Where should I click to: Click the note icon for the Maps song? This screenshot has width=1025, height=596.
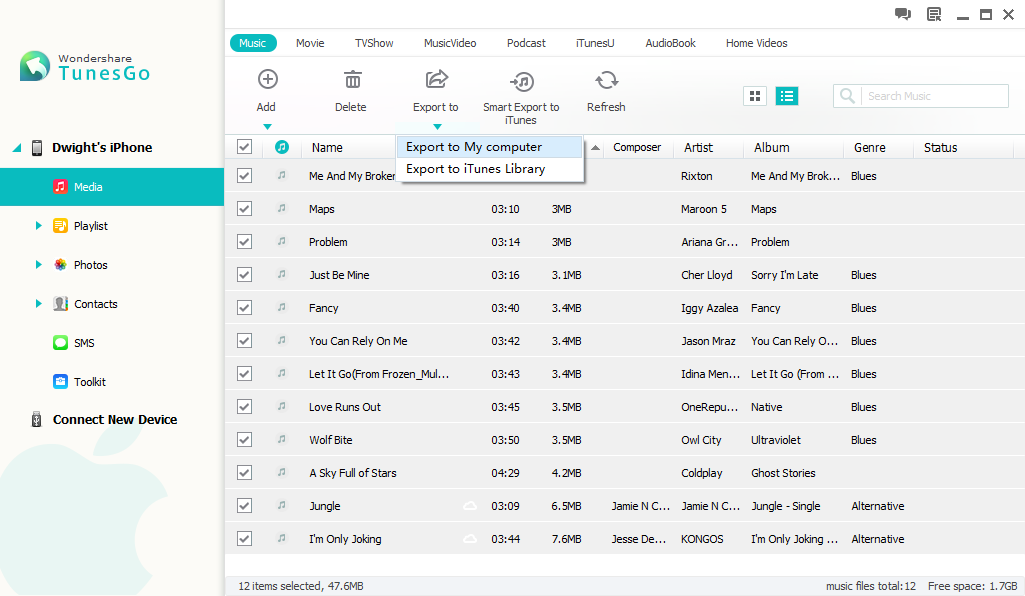click(282, 208)
